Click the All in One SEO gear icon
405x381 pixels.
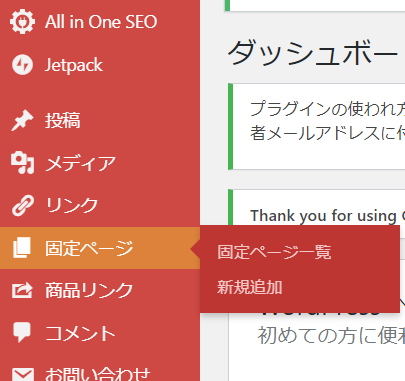tap(22, 22)
